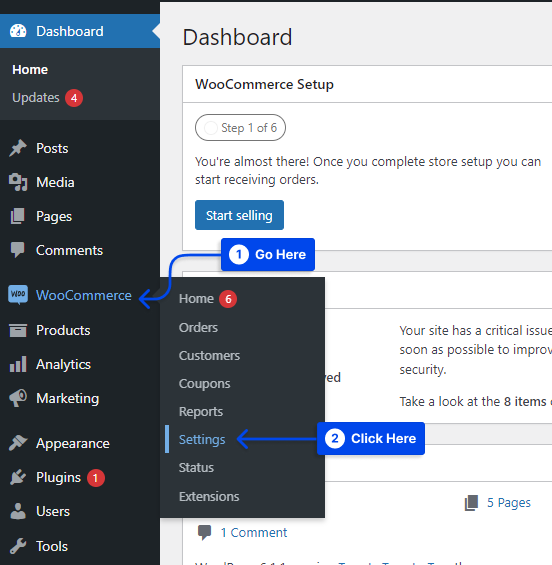The width and height of the screenshot is (552, 565).
Task: Click the pages icon beside 5 Pages
Action: 471,503
